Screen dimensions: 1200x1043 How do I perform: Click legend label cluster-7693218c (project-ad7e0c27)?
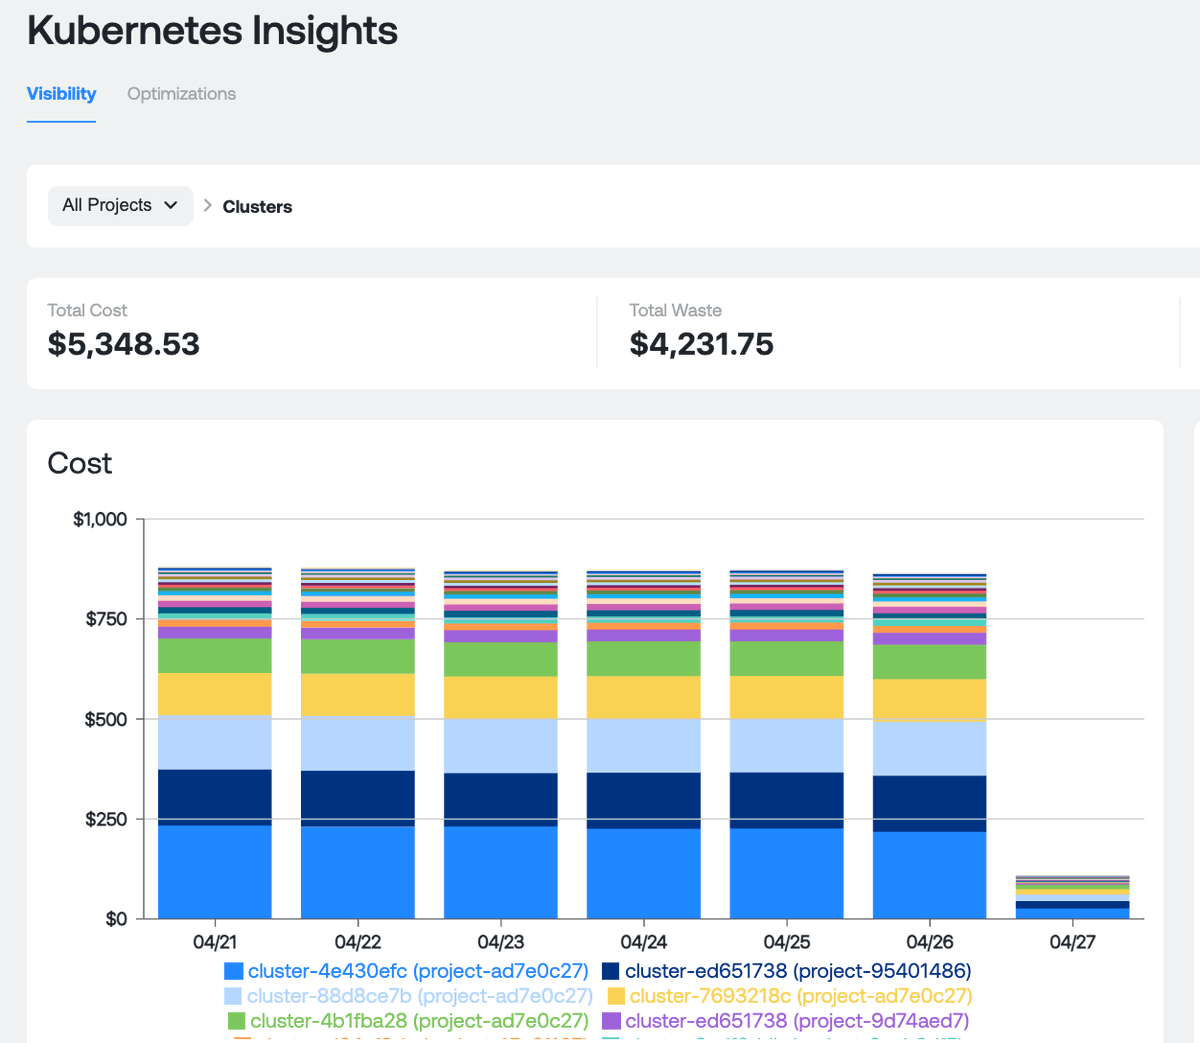[x=801, y=996]
